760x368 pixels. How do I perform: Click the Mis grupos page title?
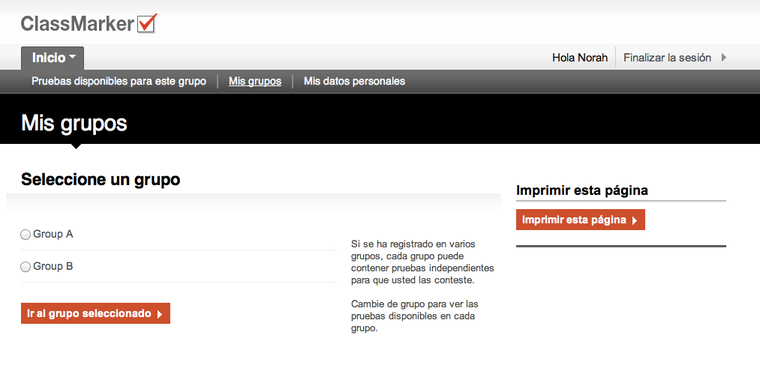point(74,123)
